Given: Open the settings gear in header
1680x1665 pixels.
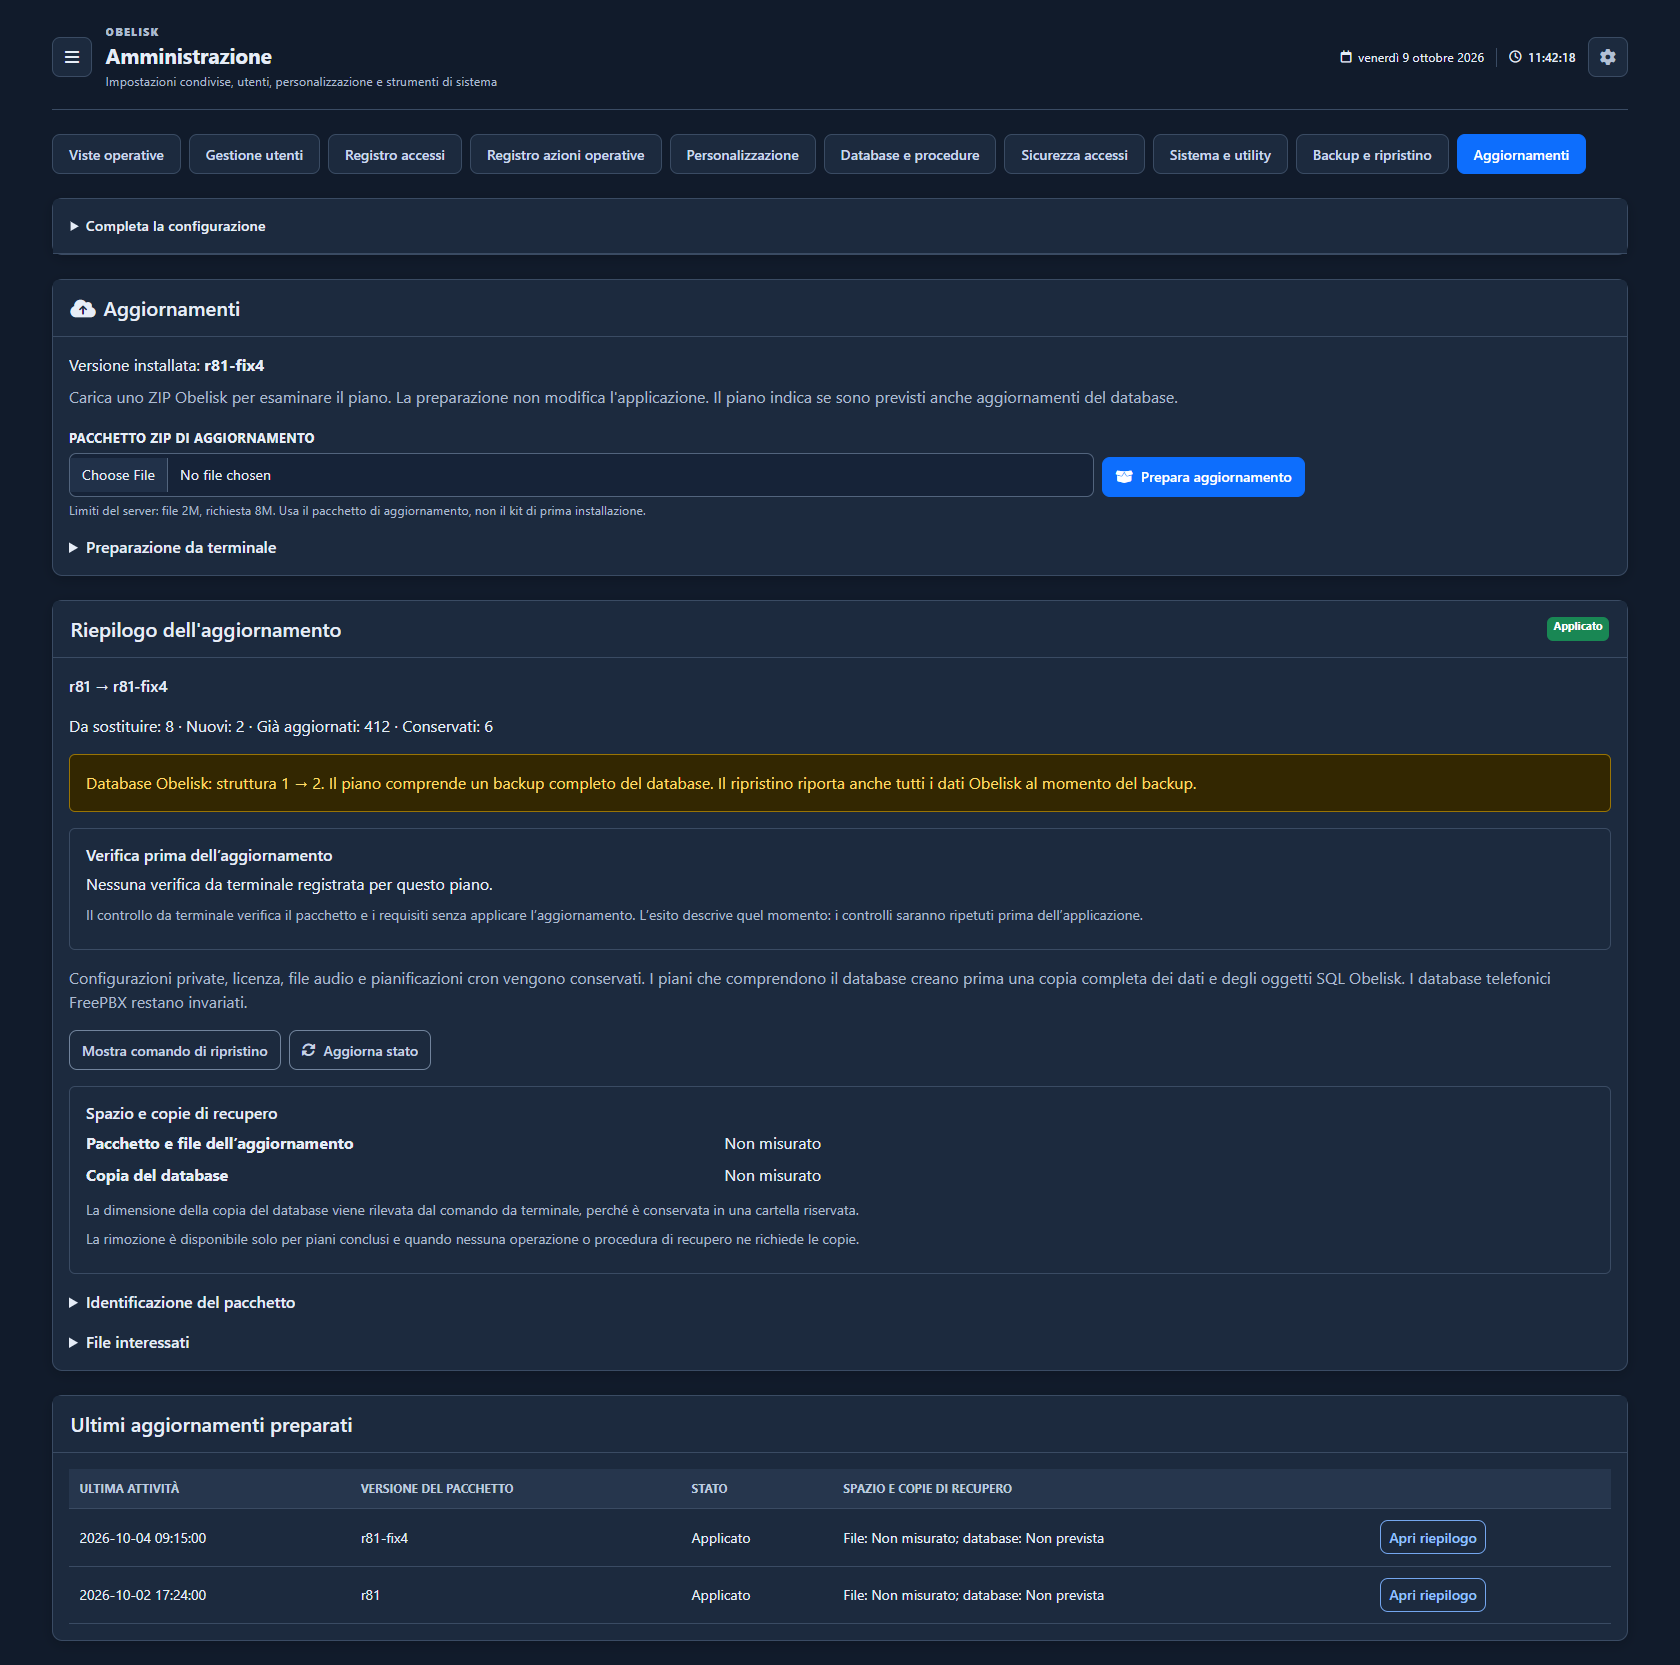Looking at the screenshot, I should pos(1607,57).
